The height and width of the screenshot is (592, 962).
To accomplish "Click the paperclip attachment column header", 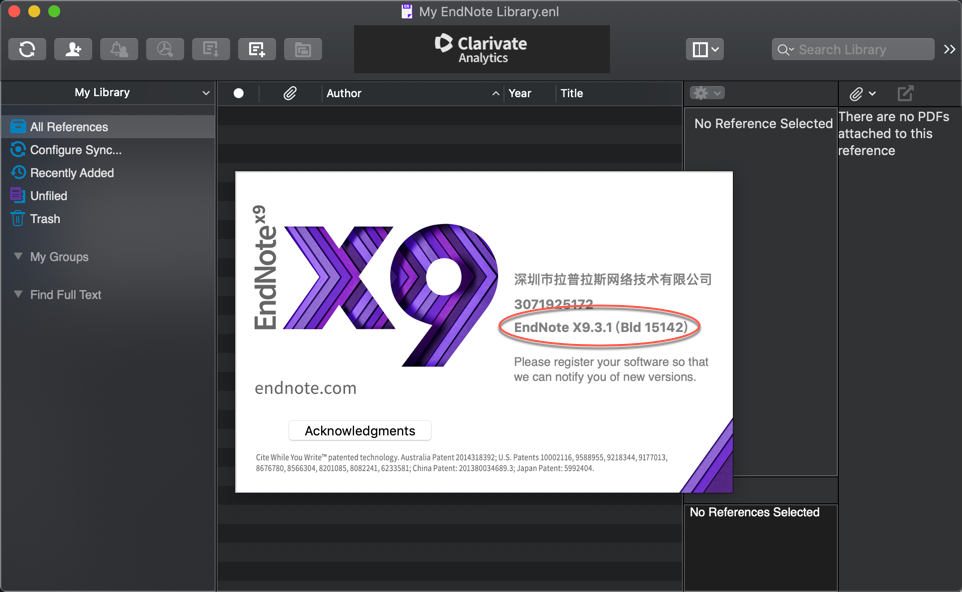I will pyautogui.click(x=289, y=93).
